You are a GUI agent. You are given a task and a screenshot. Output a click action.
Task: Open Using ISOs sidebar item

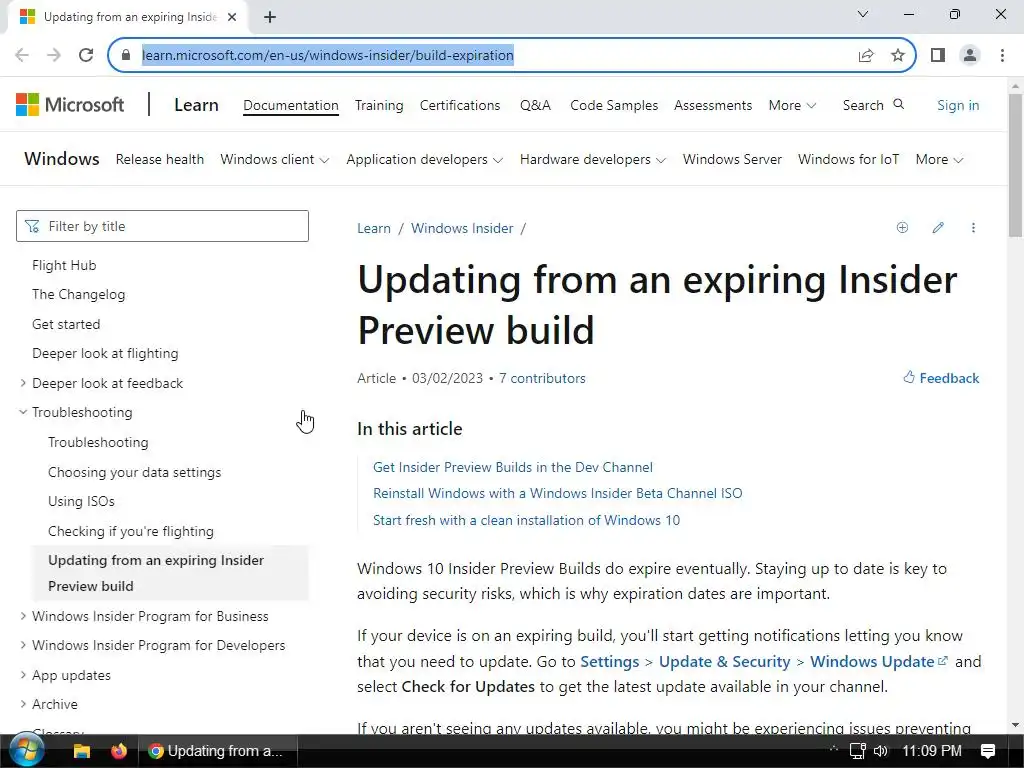pyautogui.click(x=81, y=502)
